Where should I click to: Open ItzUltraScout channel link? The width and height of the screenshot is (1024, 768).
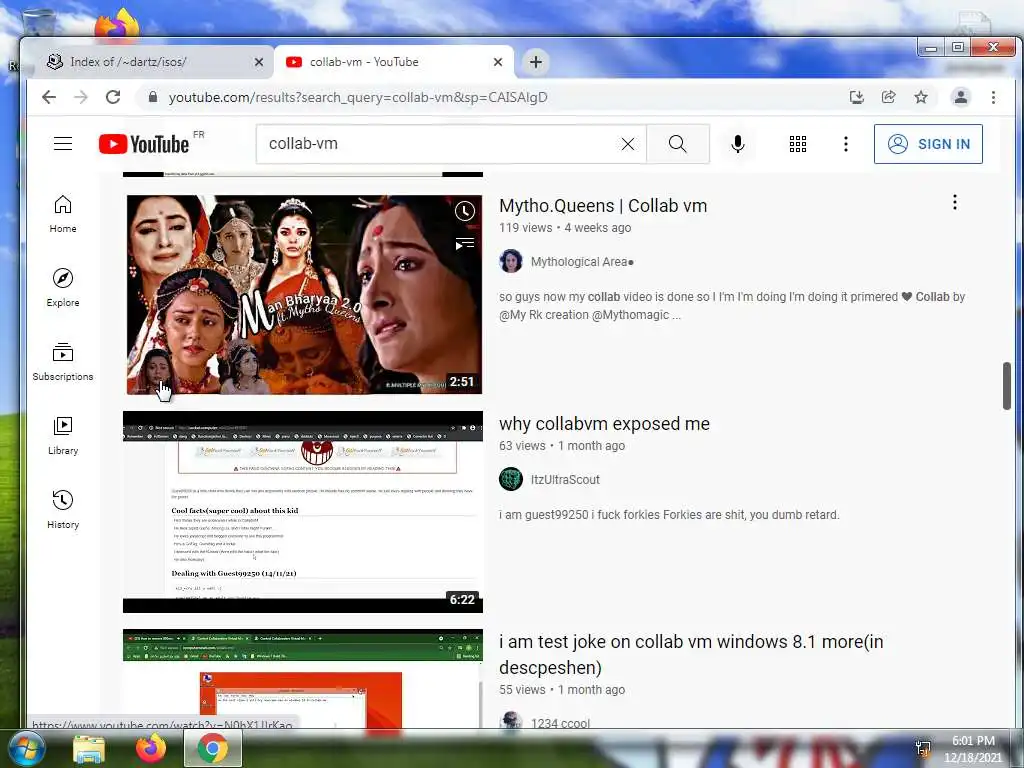(x=565, y=479)
